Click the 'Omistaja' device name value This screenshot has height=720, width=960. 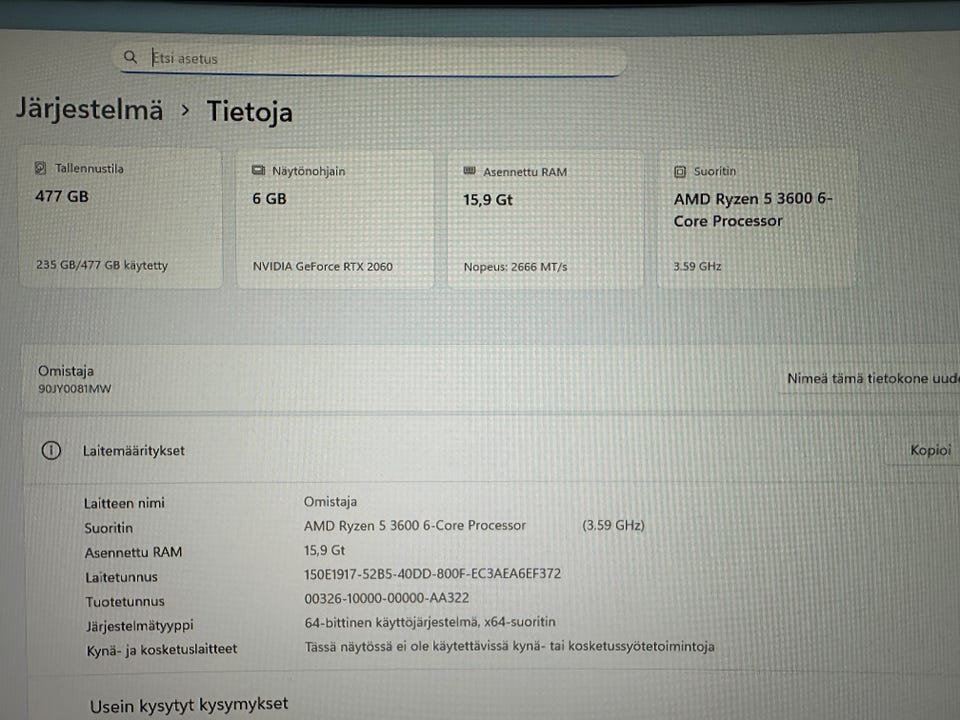[x=330, y=501]
